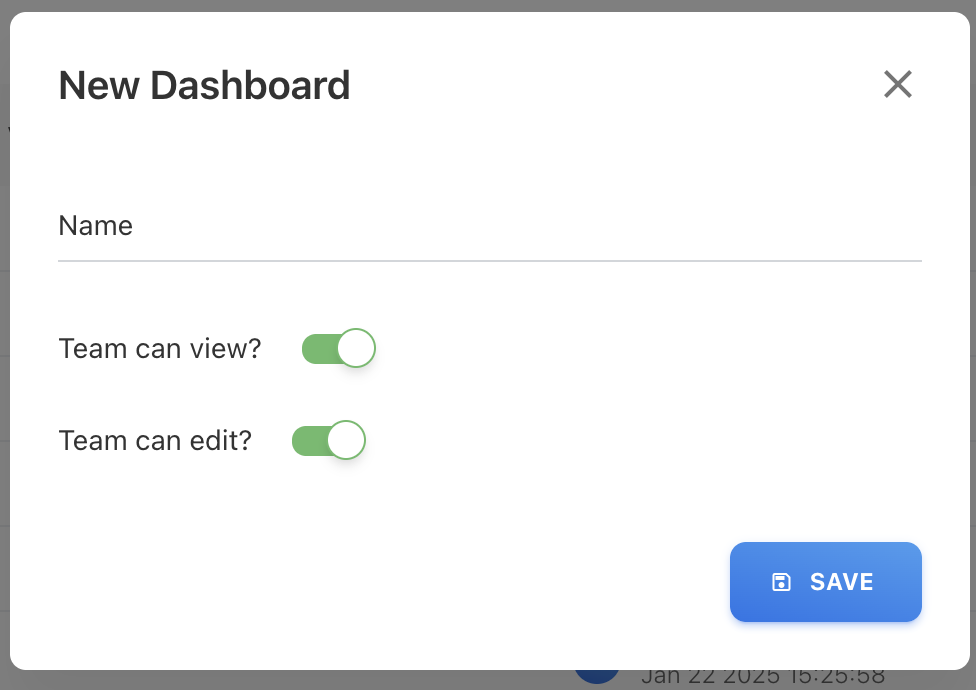Click the underline of the Name field
Viewport: 976px width, 690px height.
490,261
